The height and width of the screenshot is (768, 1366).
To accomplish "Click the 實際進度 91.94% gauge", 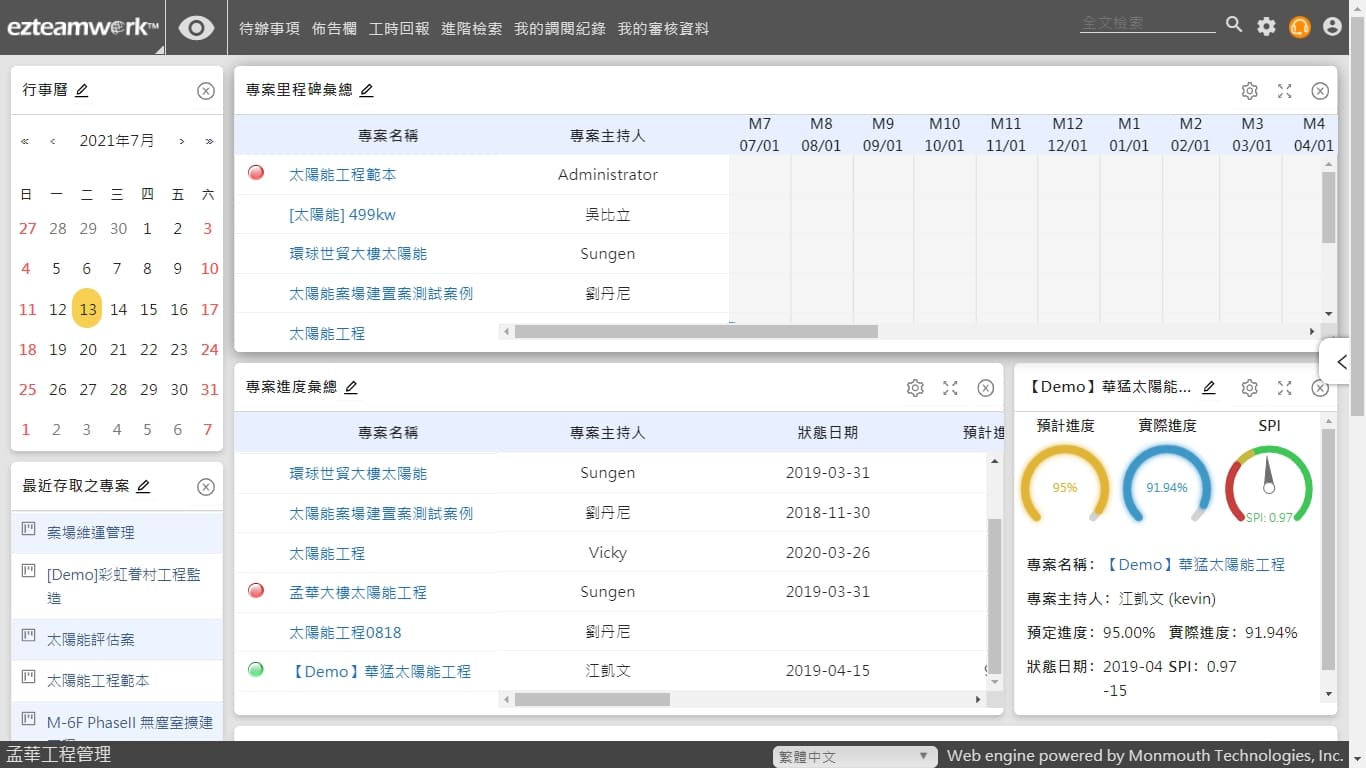I will coord(1167,487).
